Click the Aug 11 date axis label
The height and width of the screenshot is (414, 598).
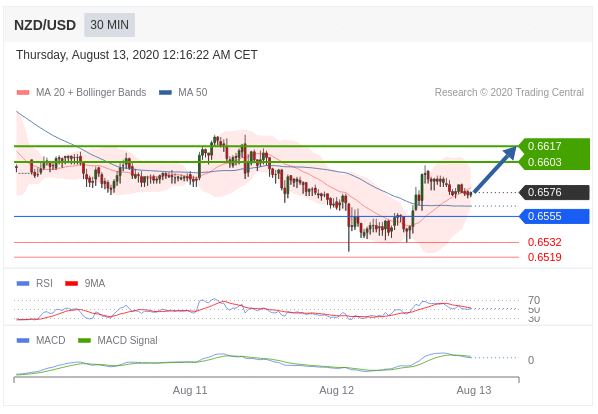pos(190,390)
